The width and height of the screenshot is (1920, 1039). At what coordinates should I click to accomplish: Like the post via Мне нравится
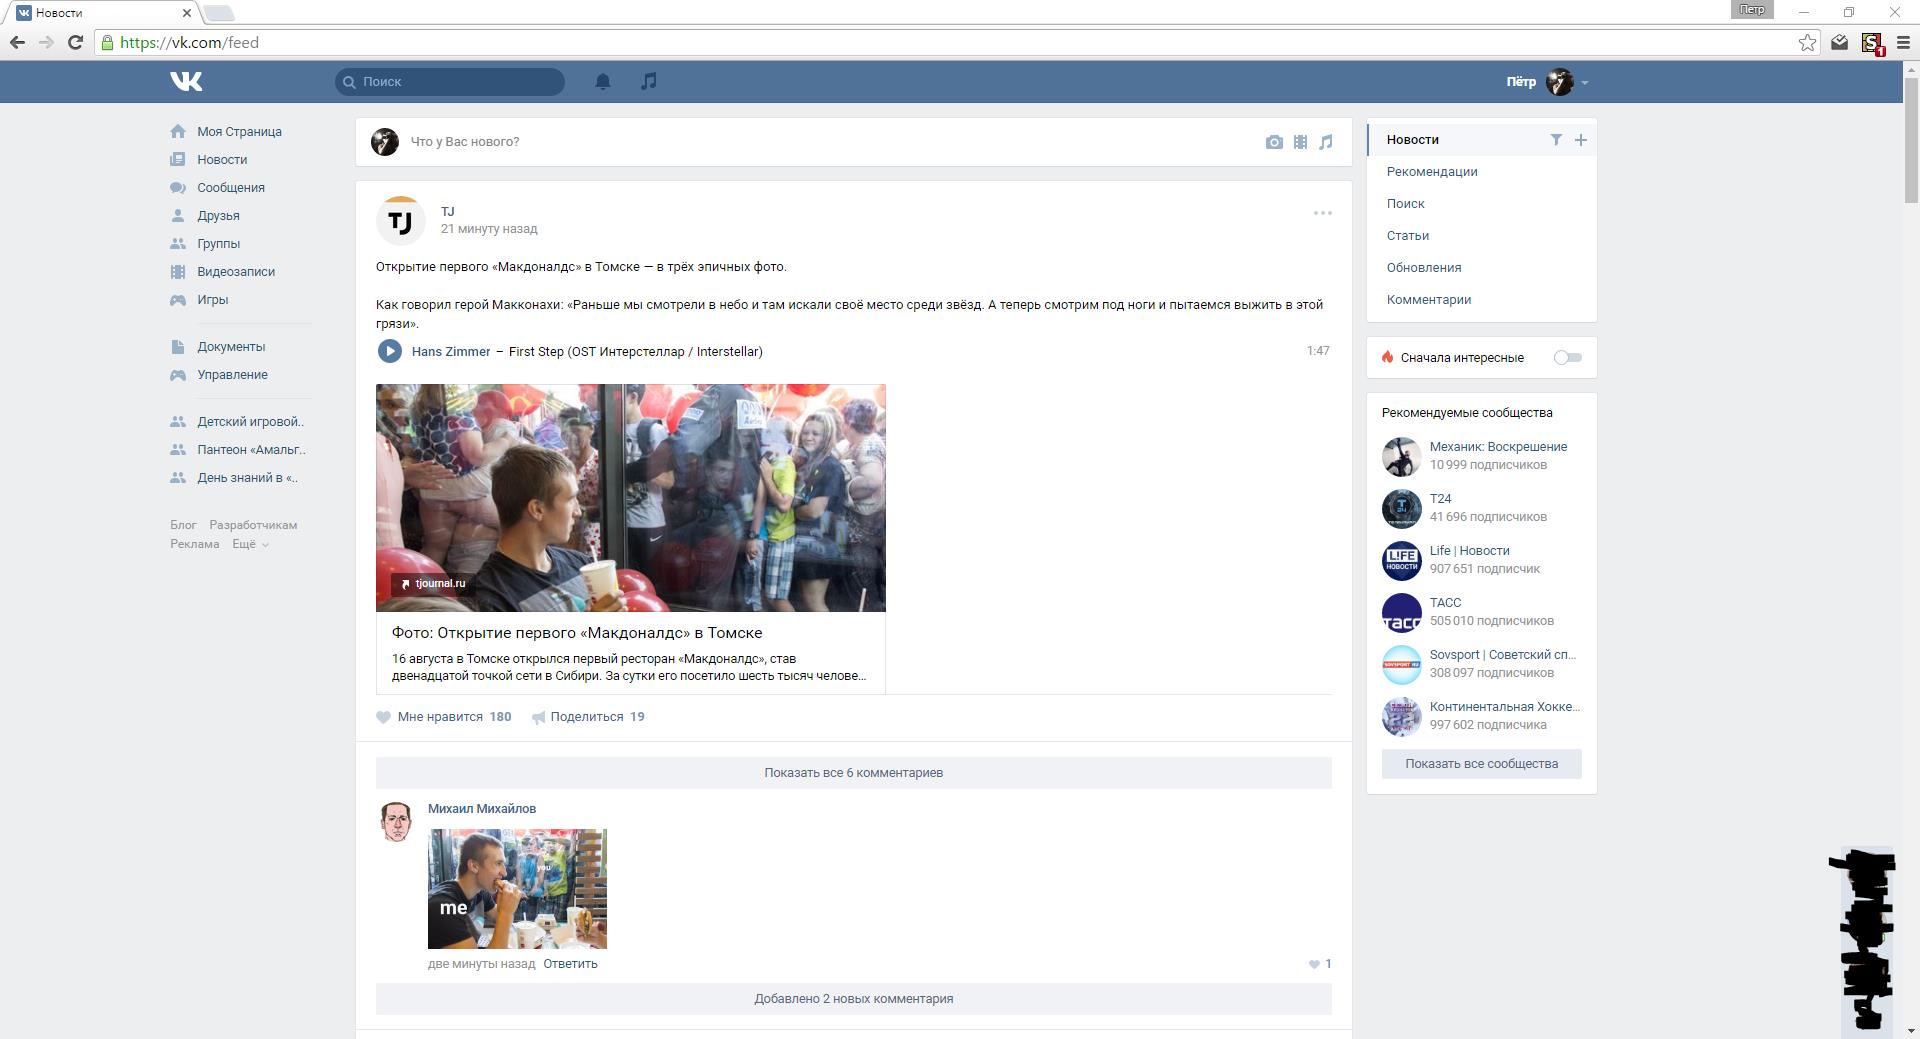(444, 717)
